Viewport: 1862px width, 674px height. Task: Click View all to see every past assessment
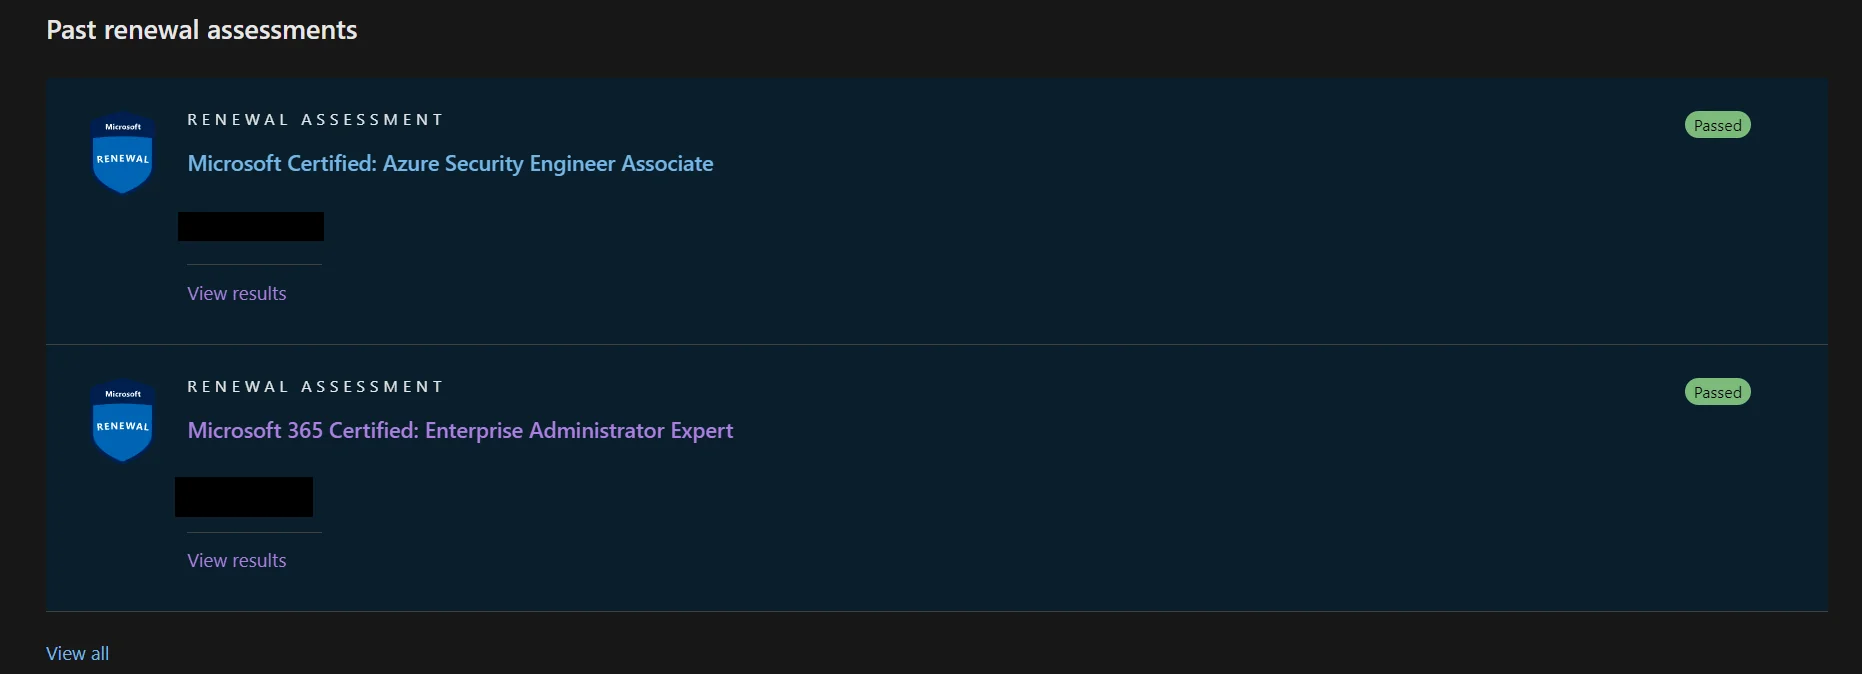[x=77, y=653]
